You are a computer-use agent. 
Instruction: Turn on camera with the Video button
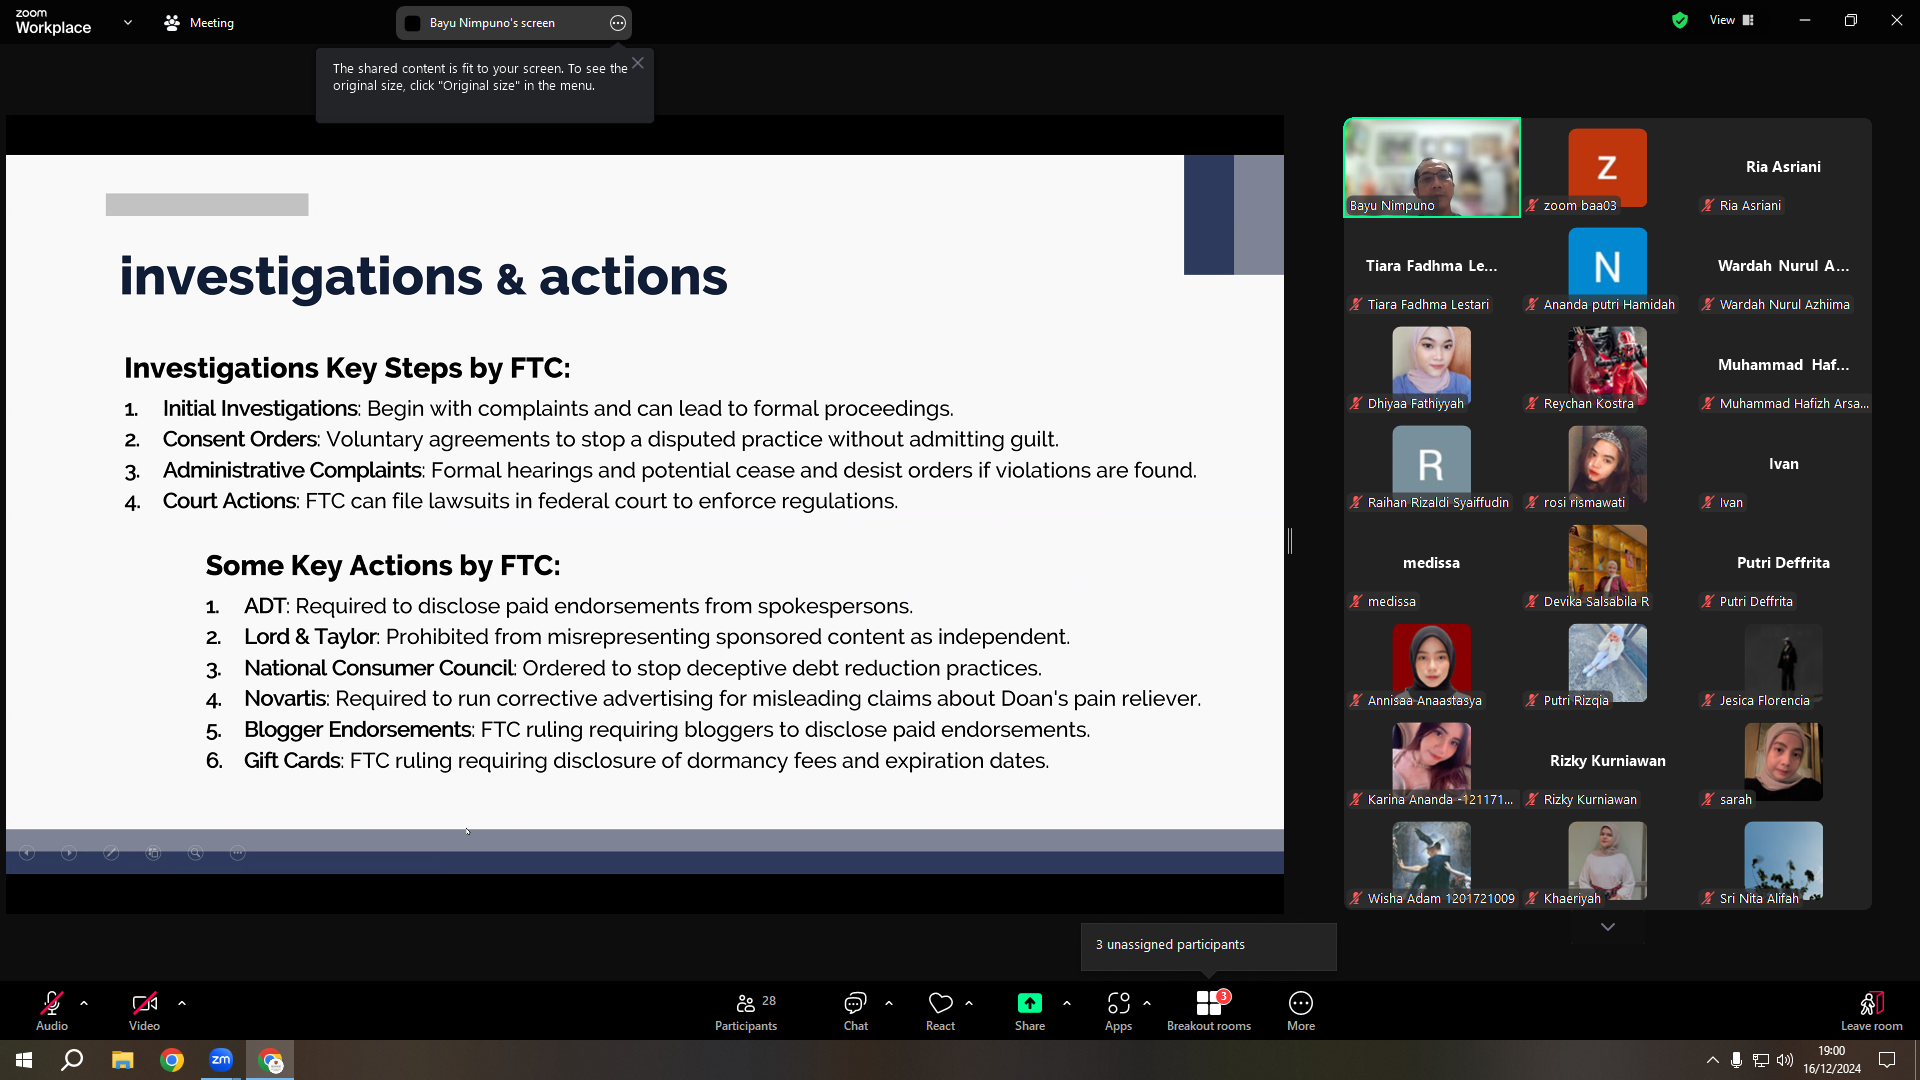tap(144, 1010)
